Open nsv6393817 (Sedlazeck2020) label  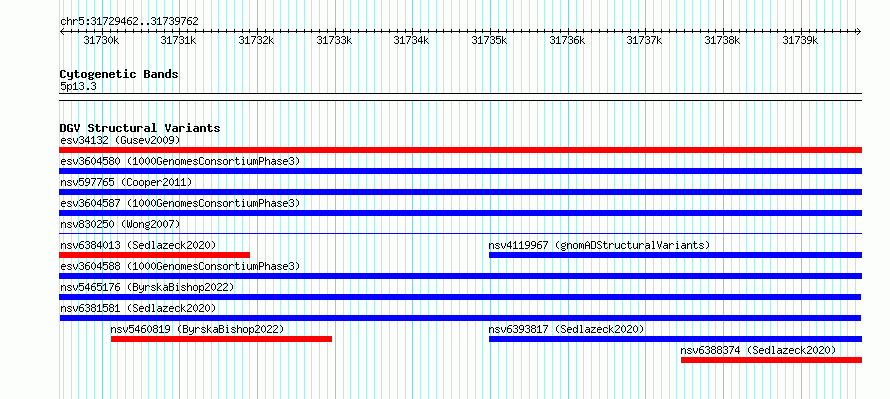coord(566,329)
